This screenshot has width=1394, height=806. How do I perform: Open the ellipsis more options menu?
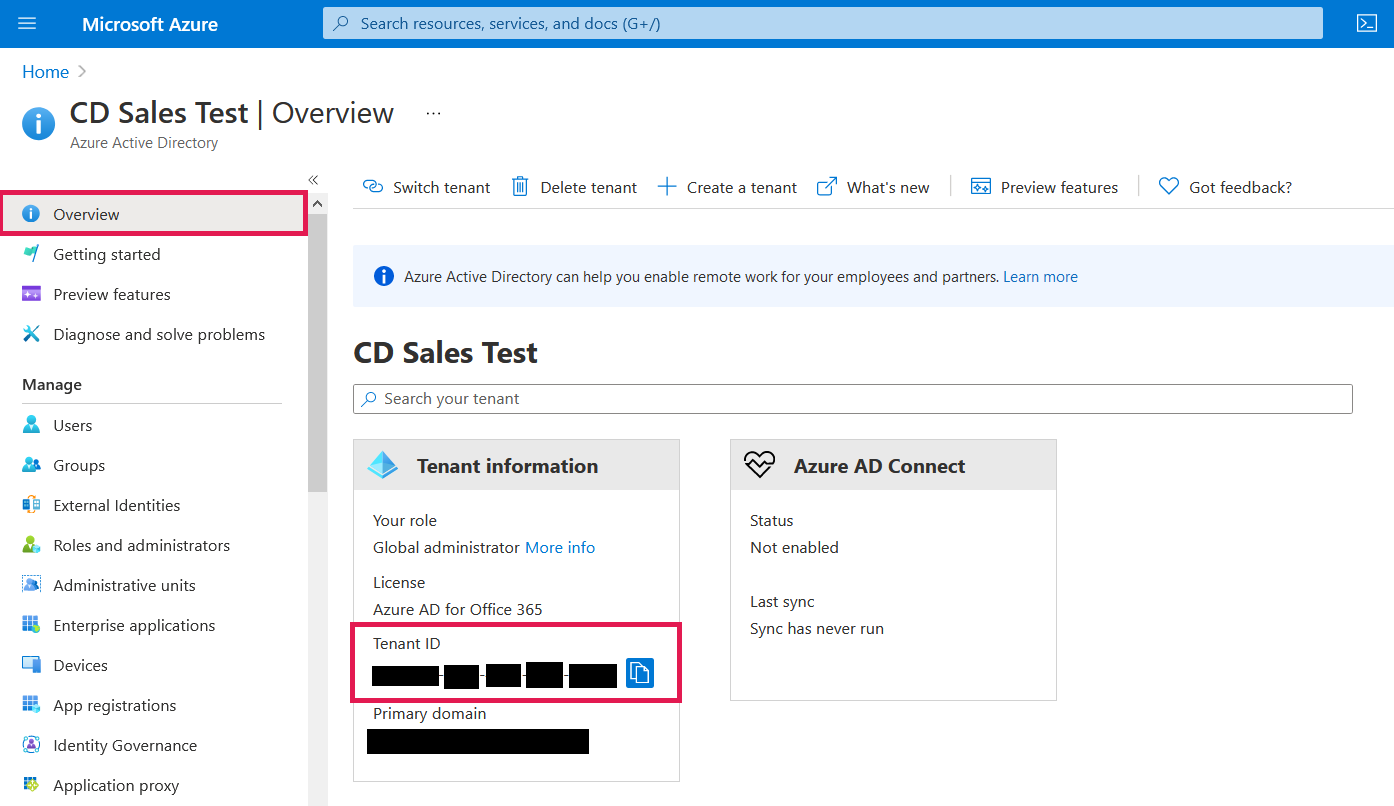433,114
